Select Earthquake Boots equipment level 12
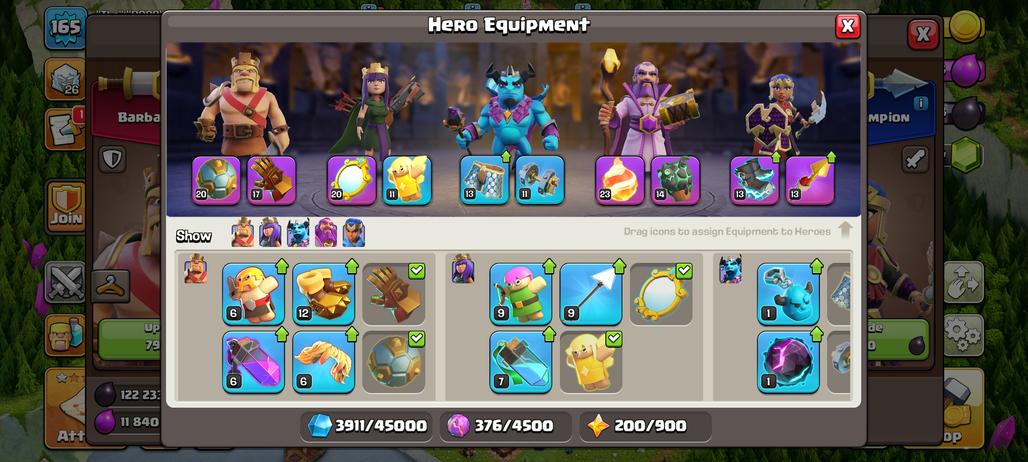The height and width of the screenshot is (462, 1028). tap(324, 294)
